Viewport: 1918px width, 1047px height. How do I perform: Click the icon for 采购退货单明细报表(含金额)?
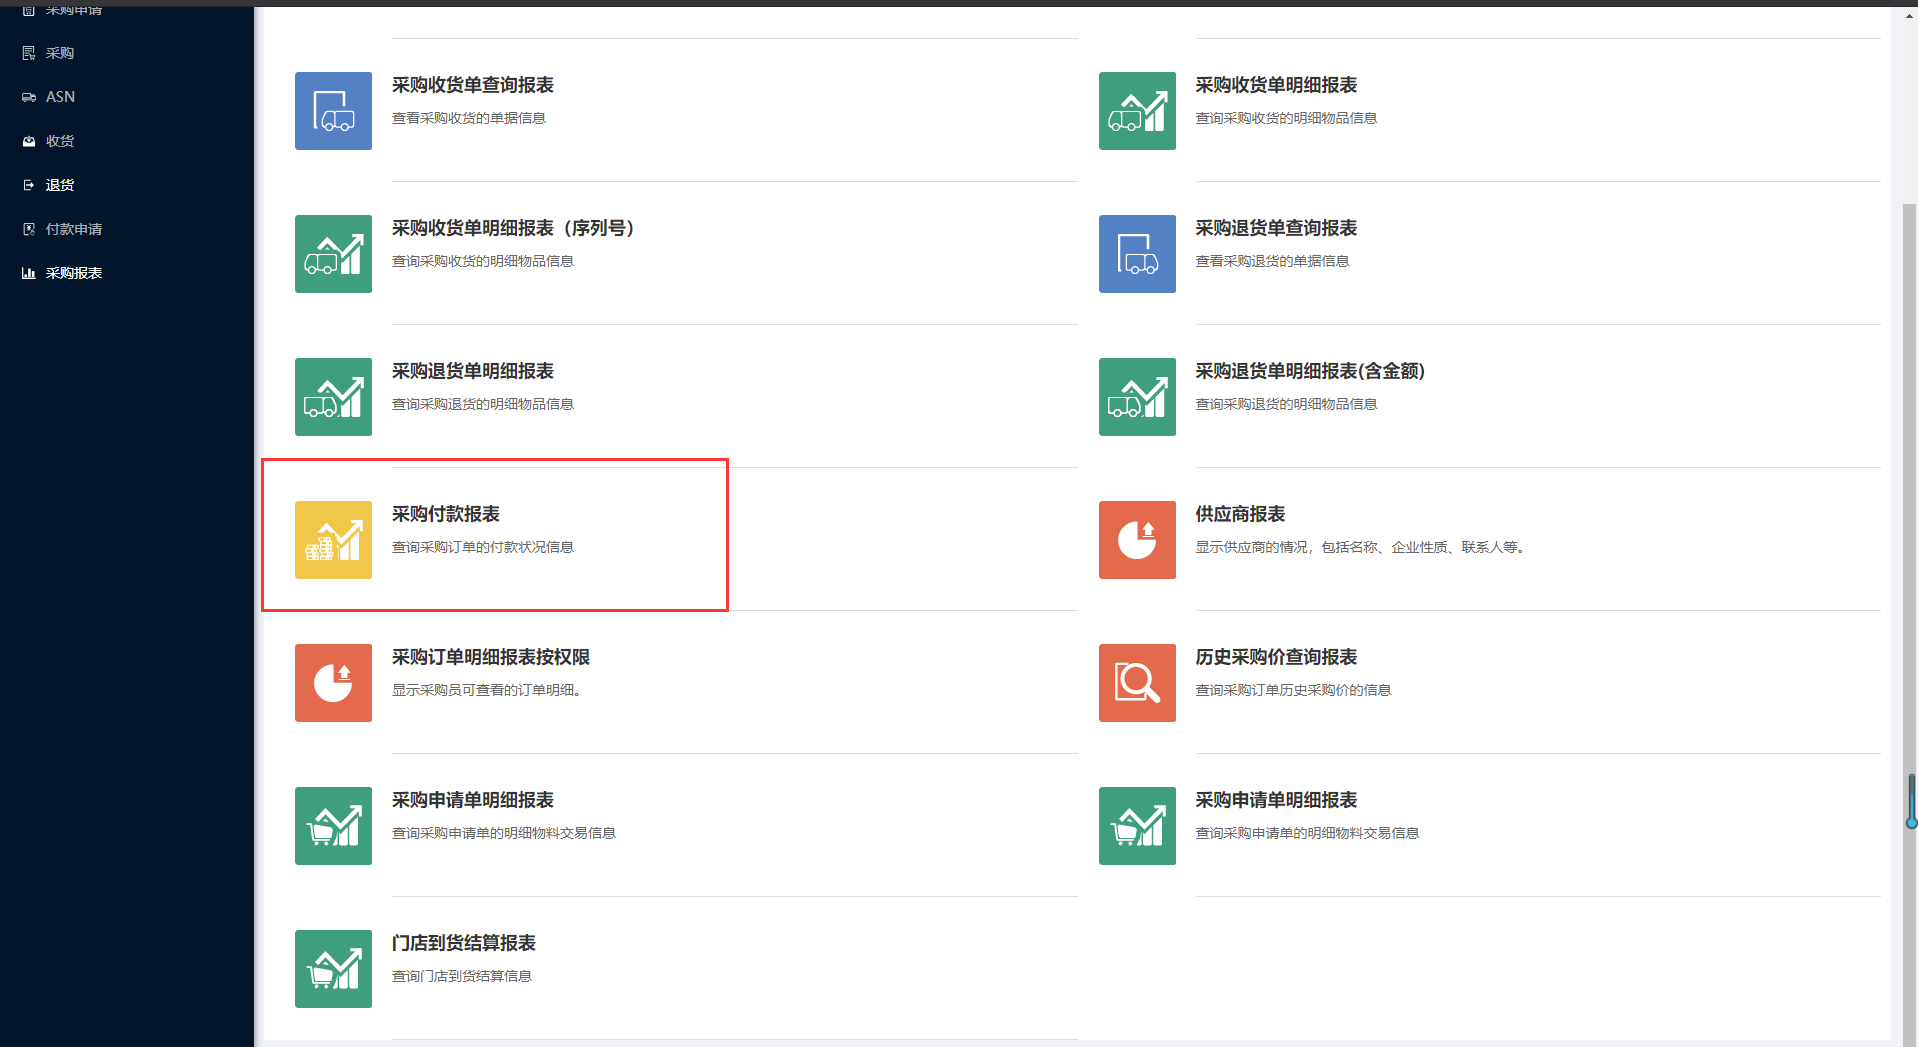1137,397
